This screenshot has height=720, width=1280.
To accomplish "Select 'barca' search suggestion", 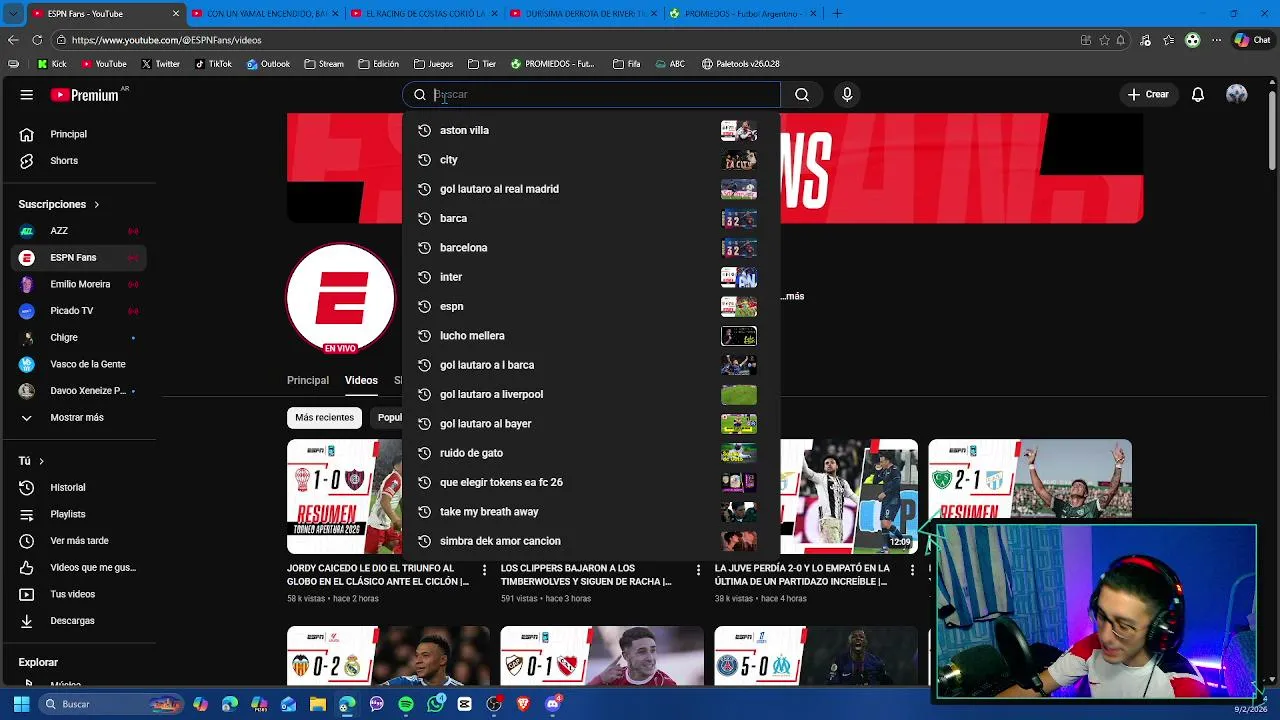I will tap(591, 218).
